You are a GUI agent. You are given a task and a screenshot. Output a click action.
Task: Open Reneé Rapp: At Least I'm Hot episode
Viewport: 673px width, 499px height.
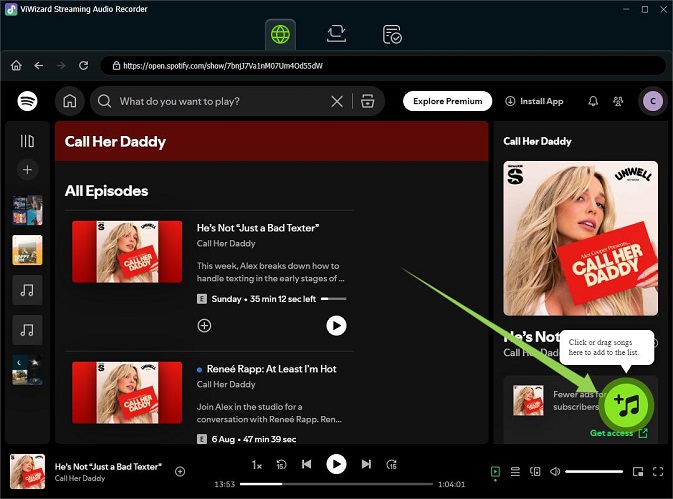[x=271, y=369]
